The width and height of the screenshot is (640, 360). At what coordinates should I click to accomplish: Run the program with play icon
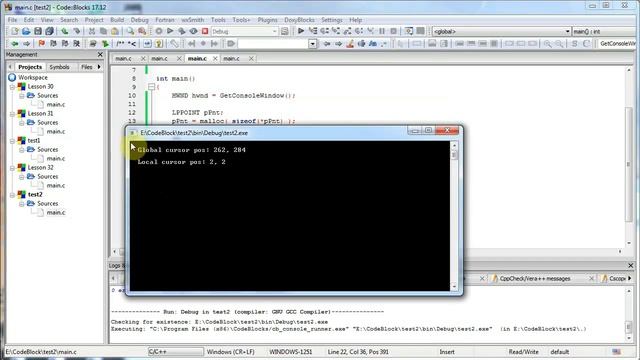170,31
